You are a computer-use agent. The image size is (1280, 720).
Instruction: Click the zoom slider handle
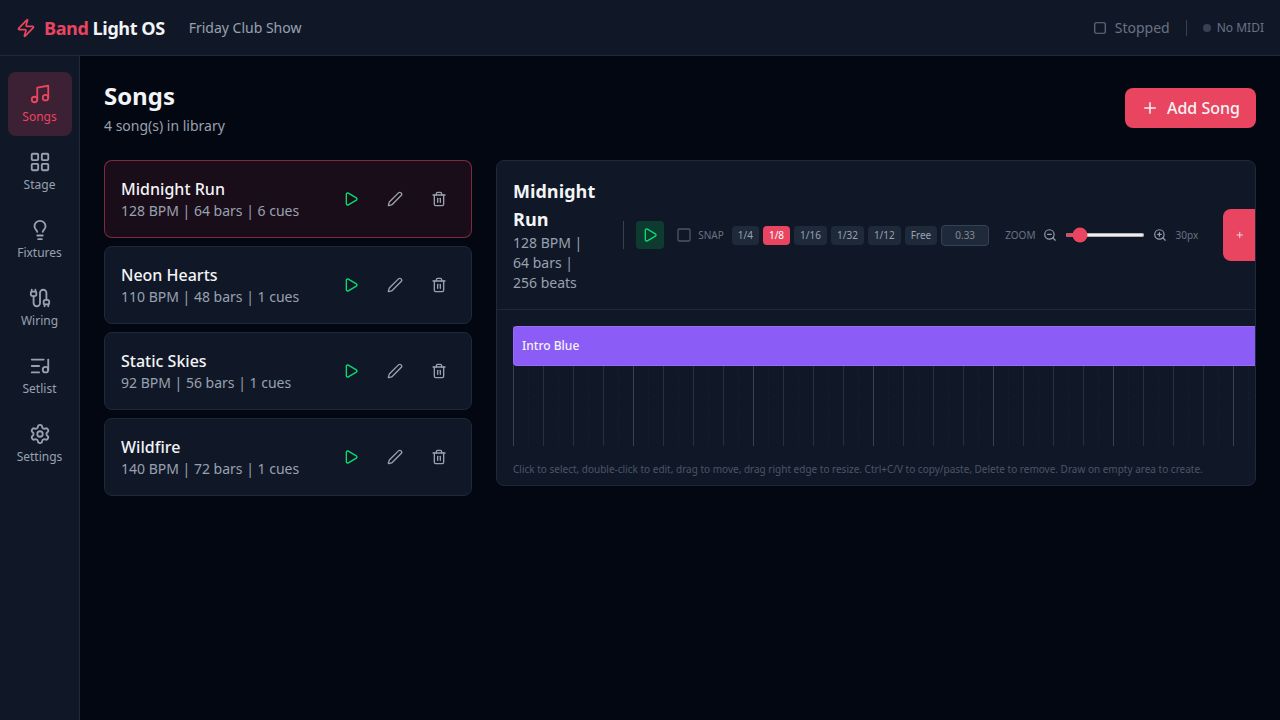(x=1080, y=235)
